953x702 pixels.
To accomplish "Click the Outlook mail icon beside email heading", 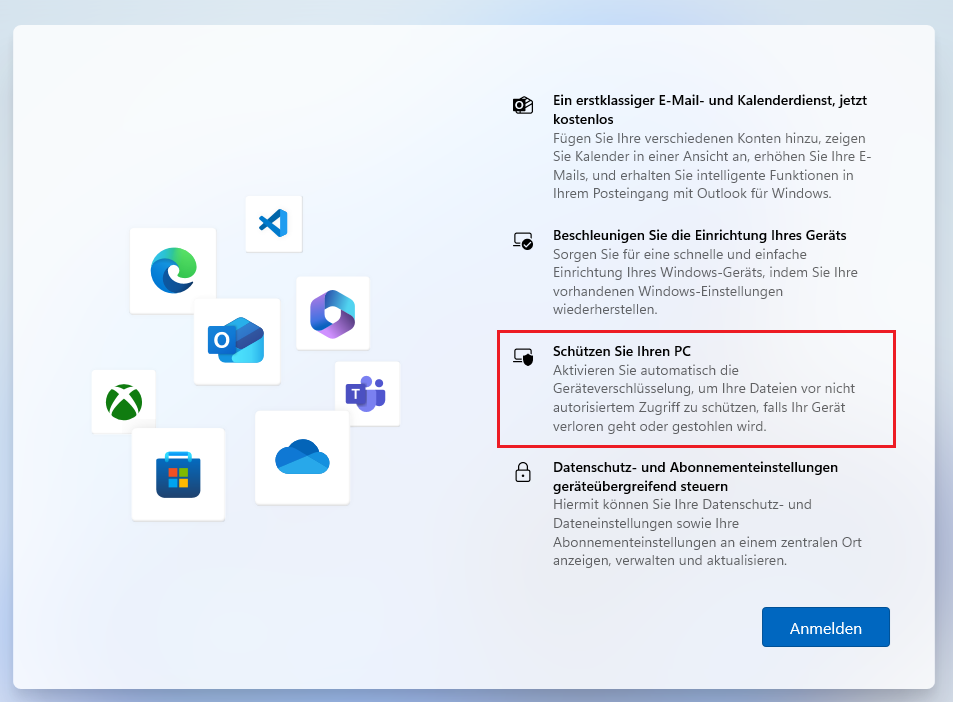I will [x=523, y=105].
